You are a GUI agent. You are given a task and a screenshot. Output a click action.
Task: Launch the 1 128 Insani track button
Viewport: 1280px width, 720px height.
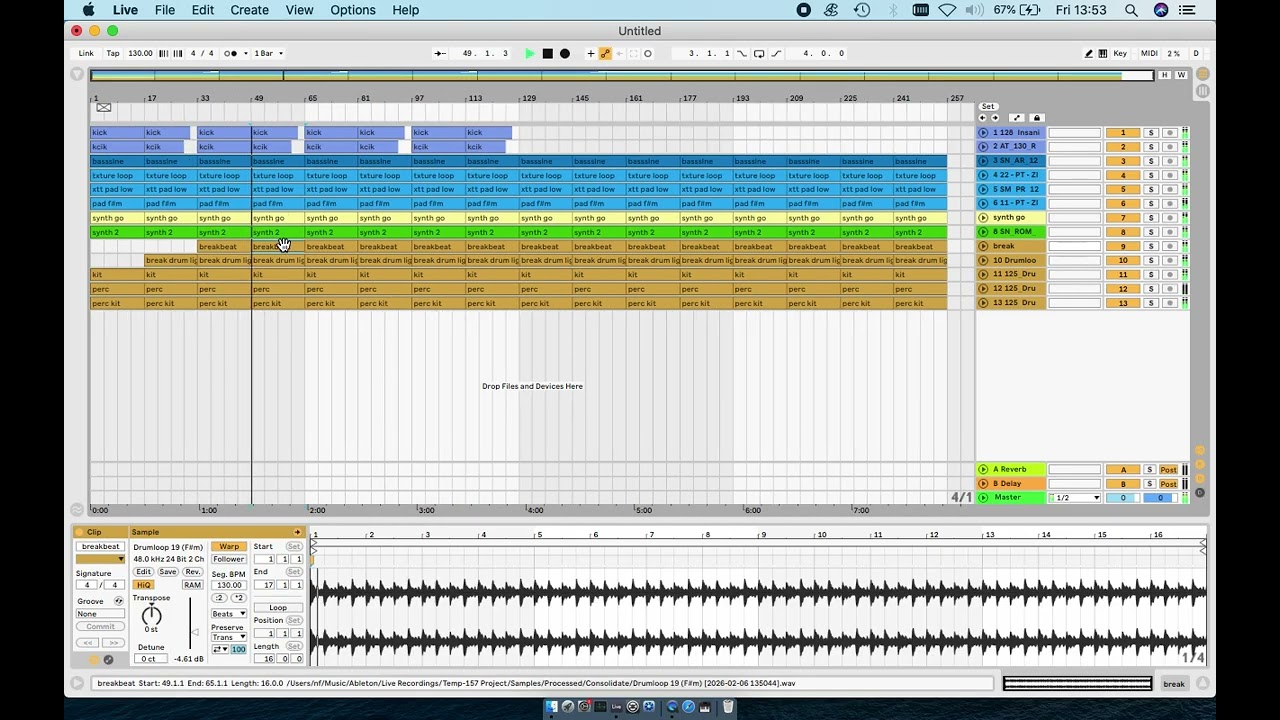(x=983, y=132)
